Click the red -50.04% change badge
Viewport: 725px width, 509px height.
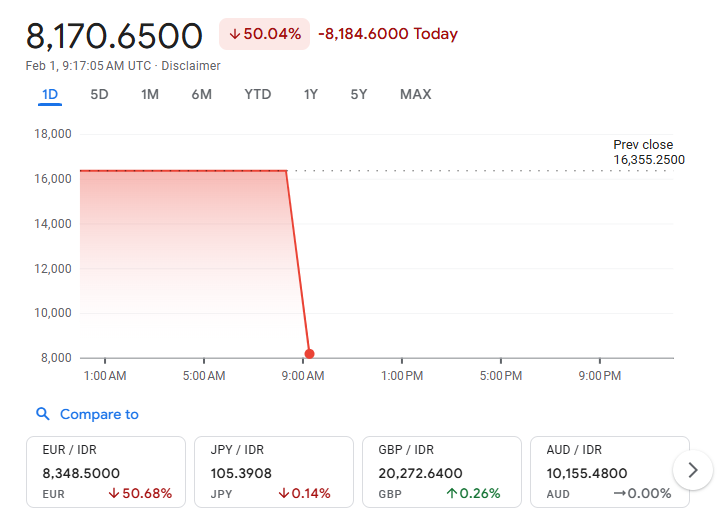[265, 34]
